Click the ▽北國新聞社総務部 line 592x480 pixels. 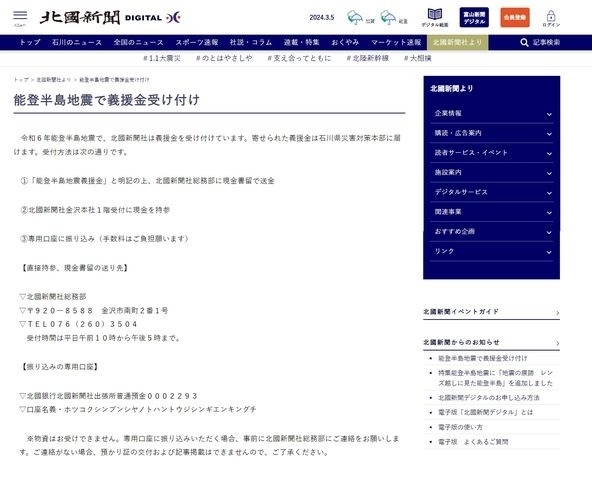point(53,297)
